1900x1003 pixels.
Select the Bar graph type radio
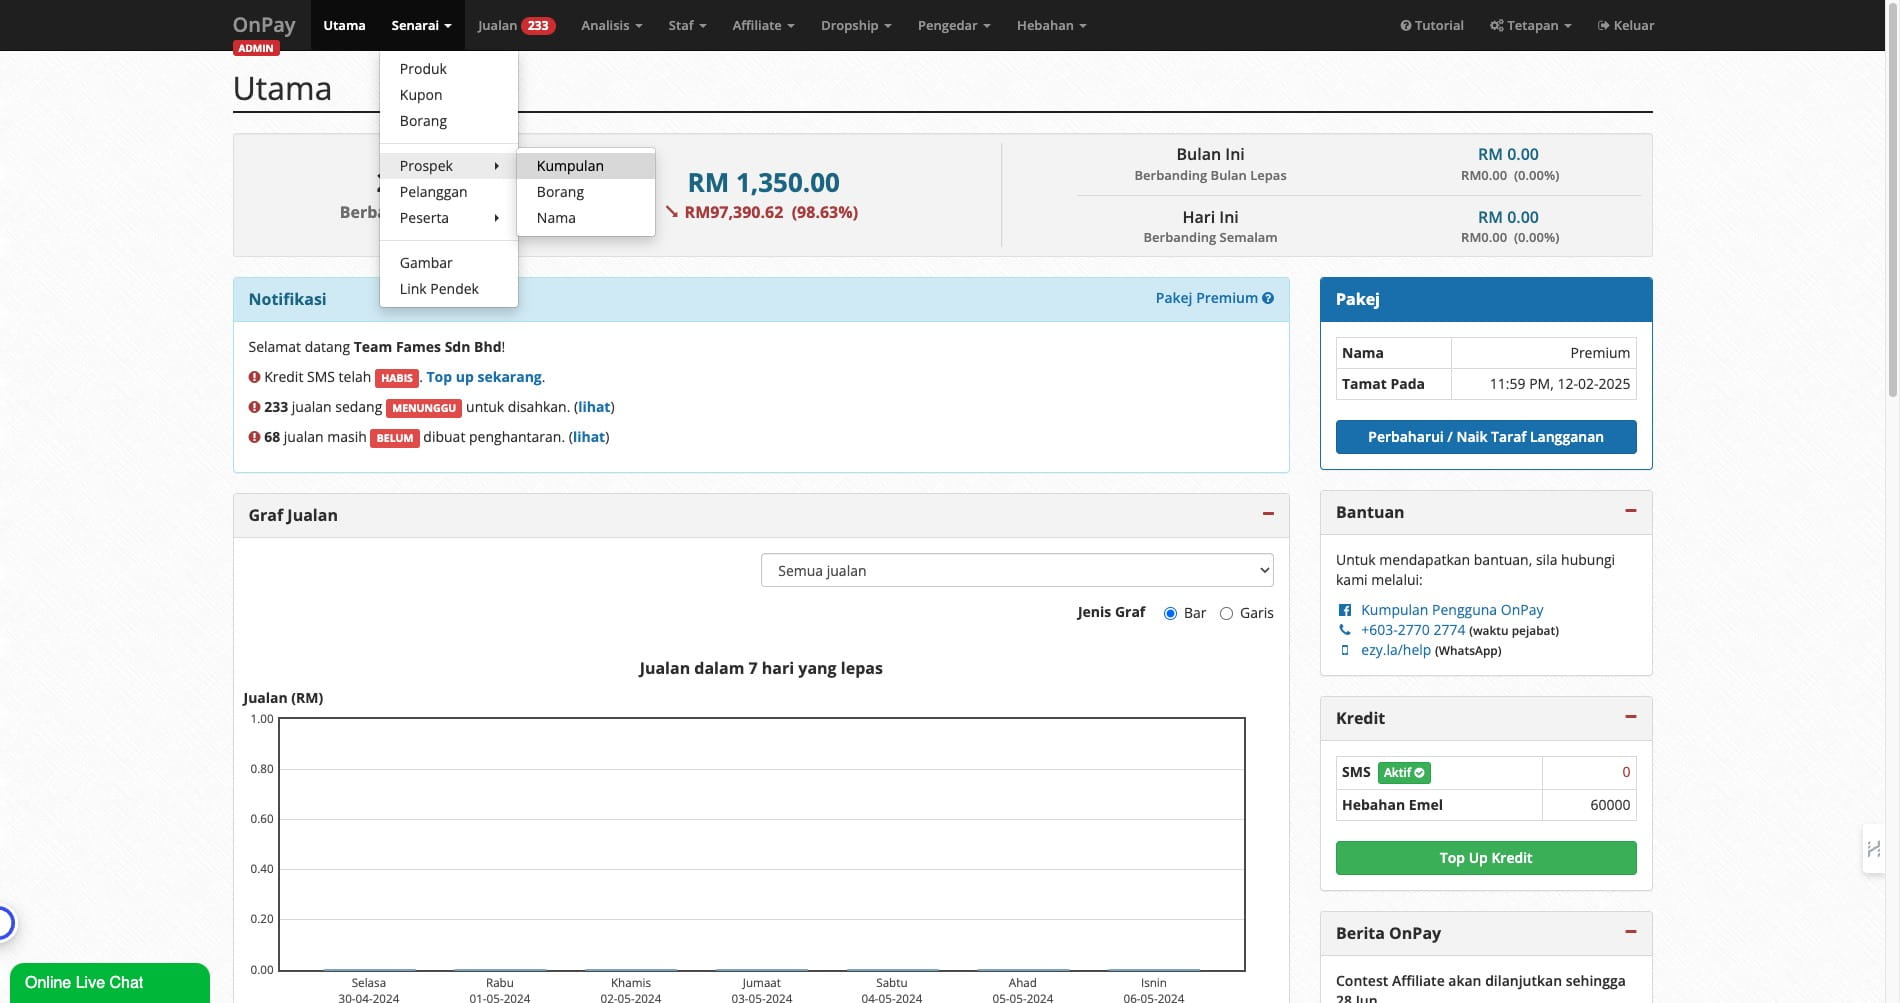point(1170,613)
